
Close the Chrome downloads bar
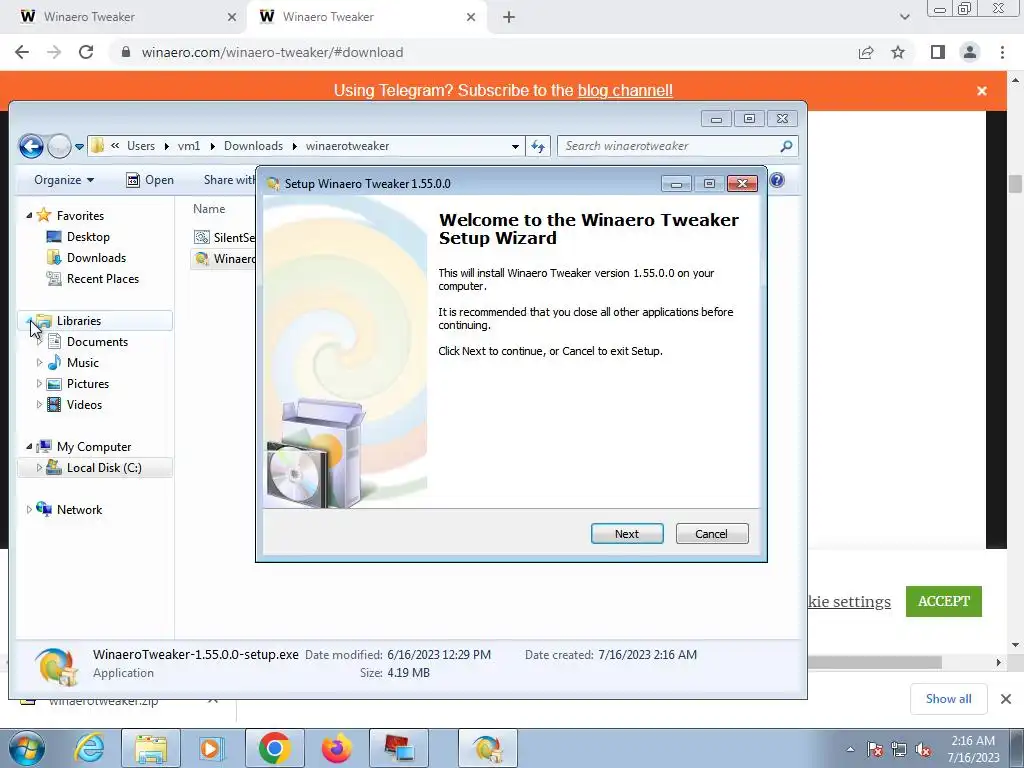(1006, 699)
